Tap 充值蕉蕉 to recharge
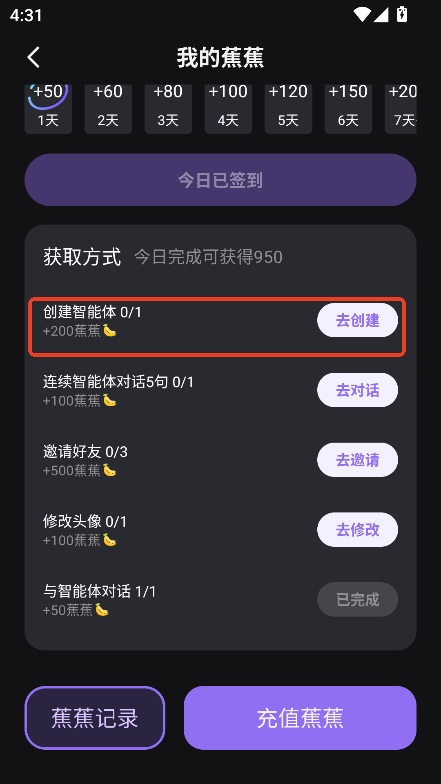Image resolution: width=441 pixels, height=784 pixels. 300,718
